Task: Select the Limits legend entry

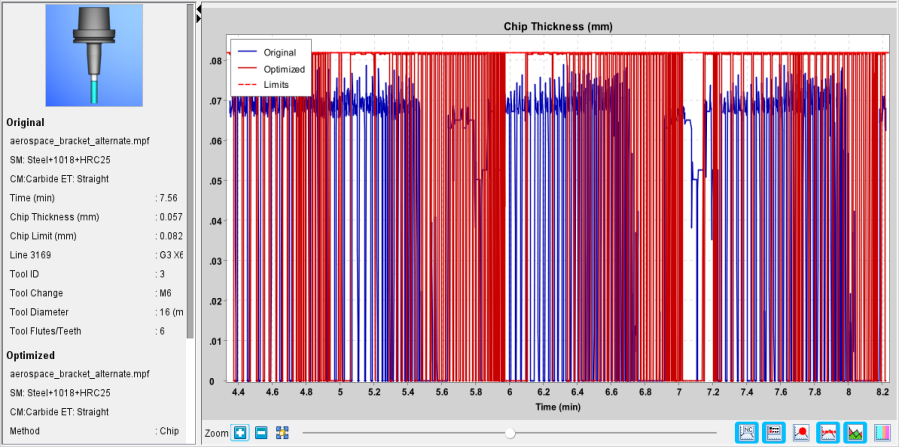Action: [x=276, y=84]
